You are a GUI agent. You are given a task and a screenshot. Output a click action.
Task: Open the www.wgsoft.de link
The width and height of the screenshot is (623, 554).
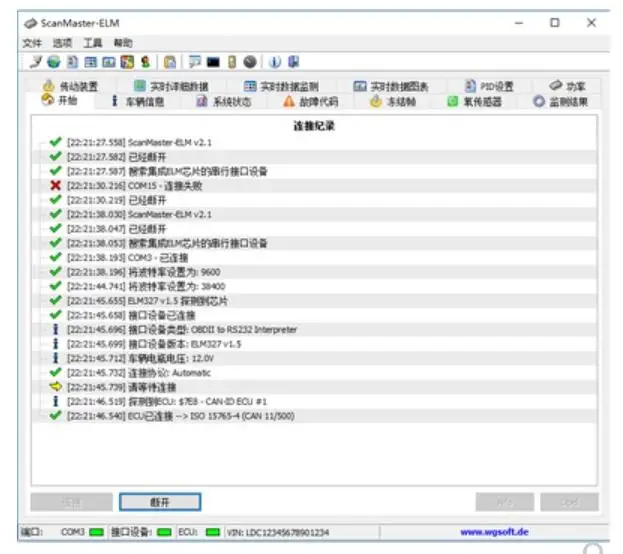(x=494, y=532)
